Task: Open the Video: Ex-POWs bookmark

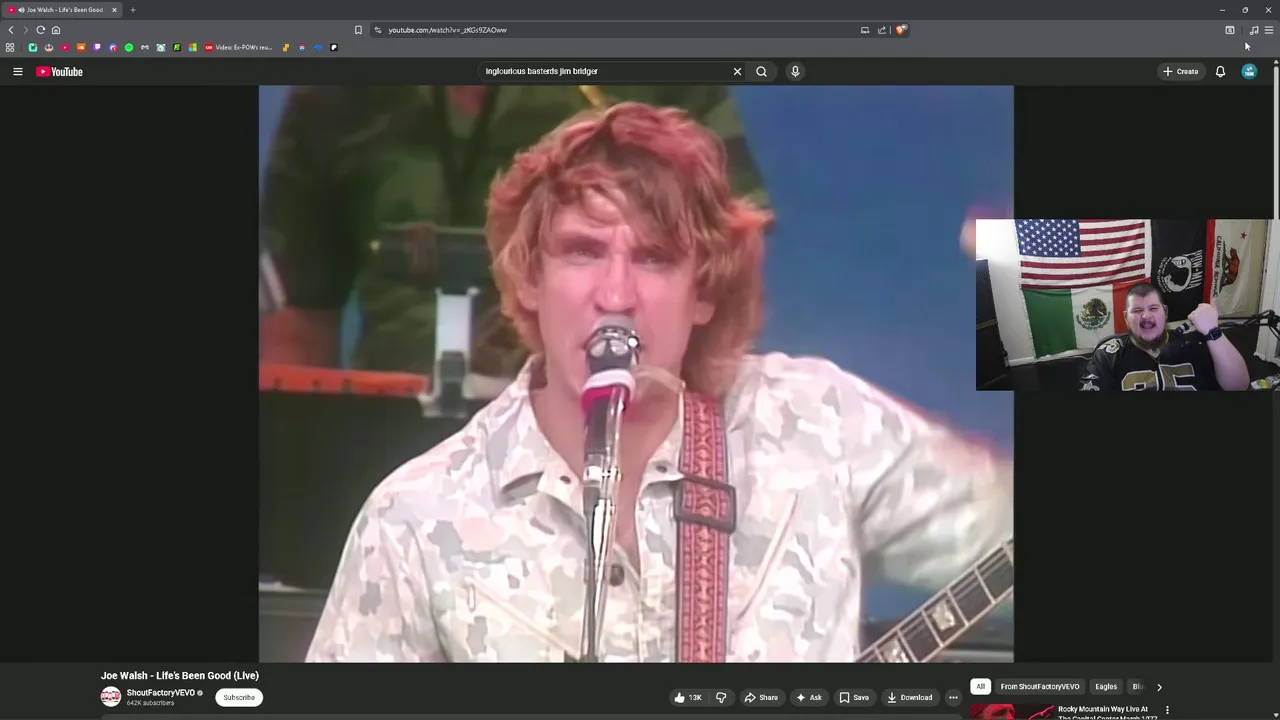Action: coord(239,47)
